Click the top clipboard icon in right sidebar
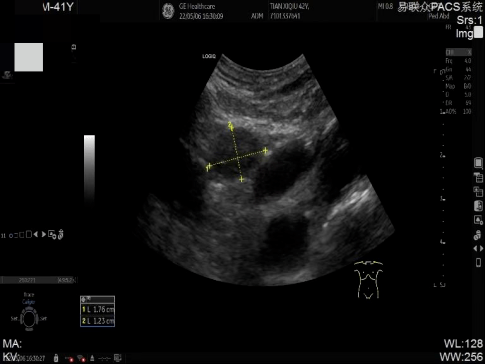Viewport: 486px width, 364px height. click(478, 163)
